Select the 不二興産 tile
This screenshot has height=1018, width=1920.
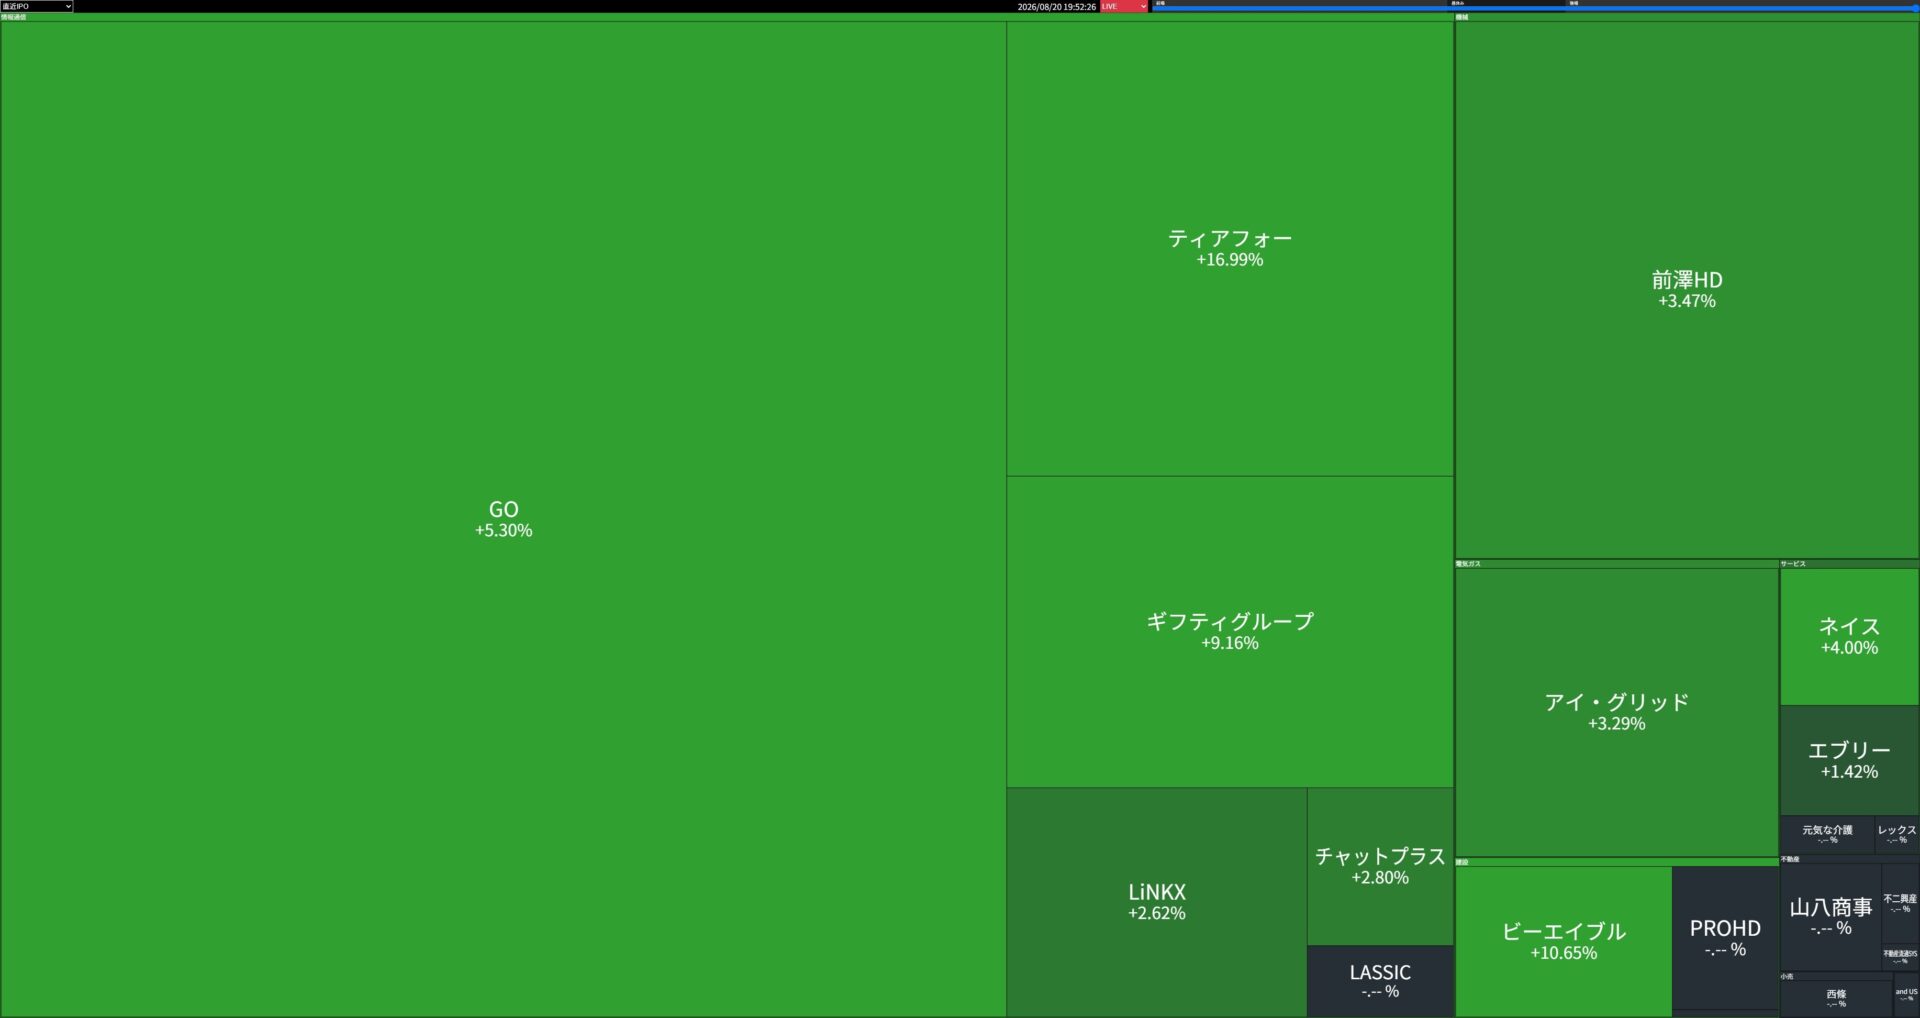[1900, 904]
